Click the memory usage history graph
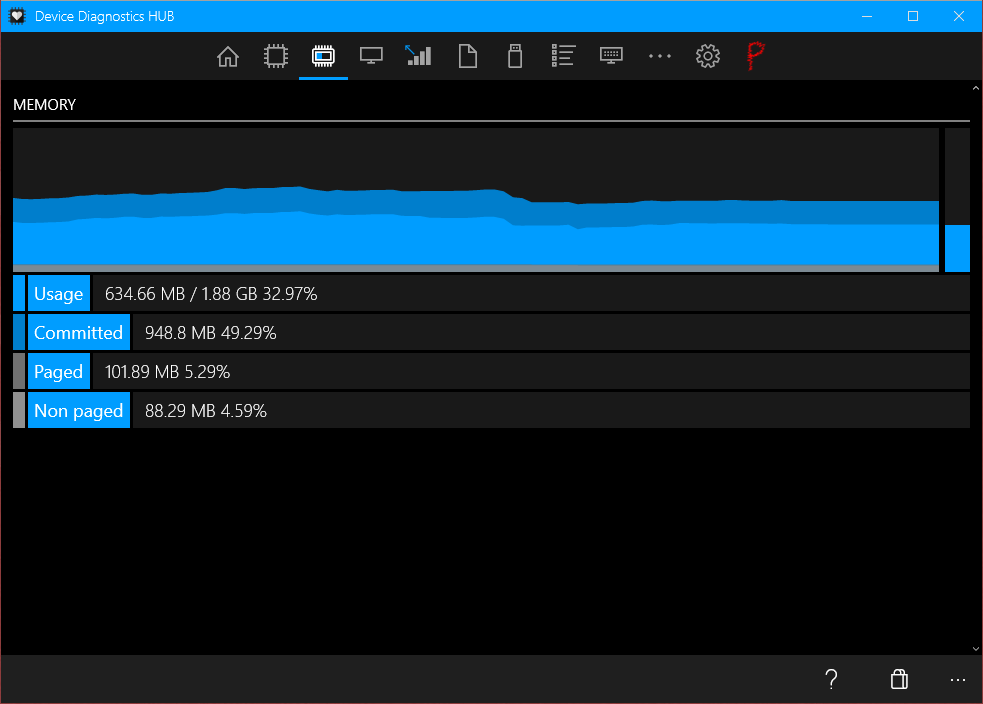The image size is (983, 704). coord(476,200)
